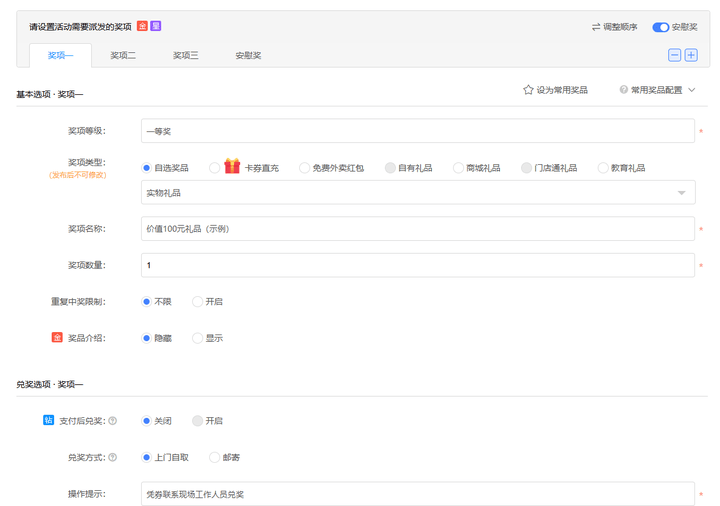
Task: Open the 安慰奖 tab
Action: click(248, 55)
